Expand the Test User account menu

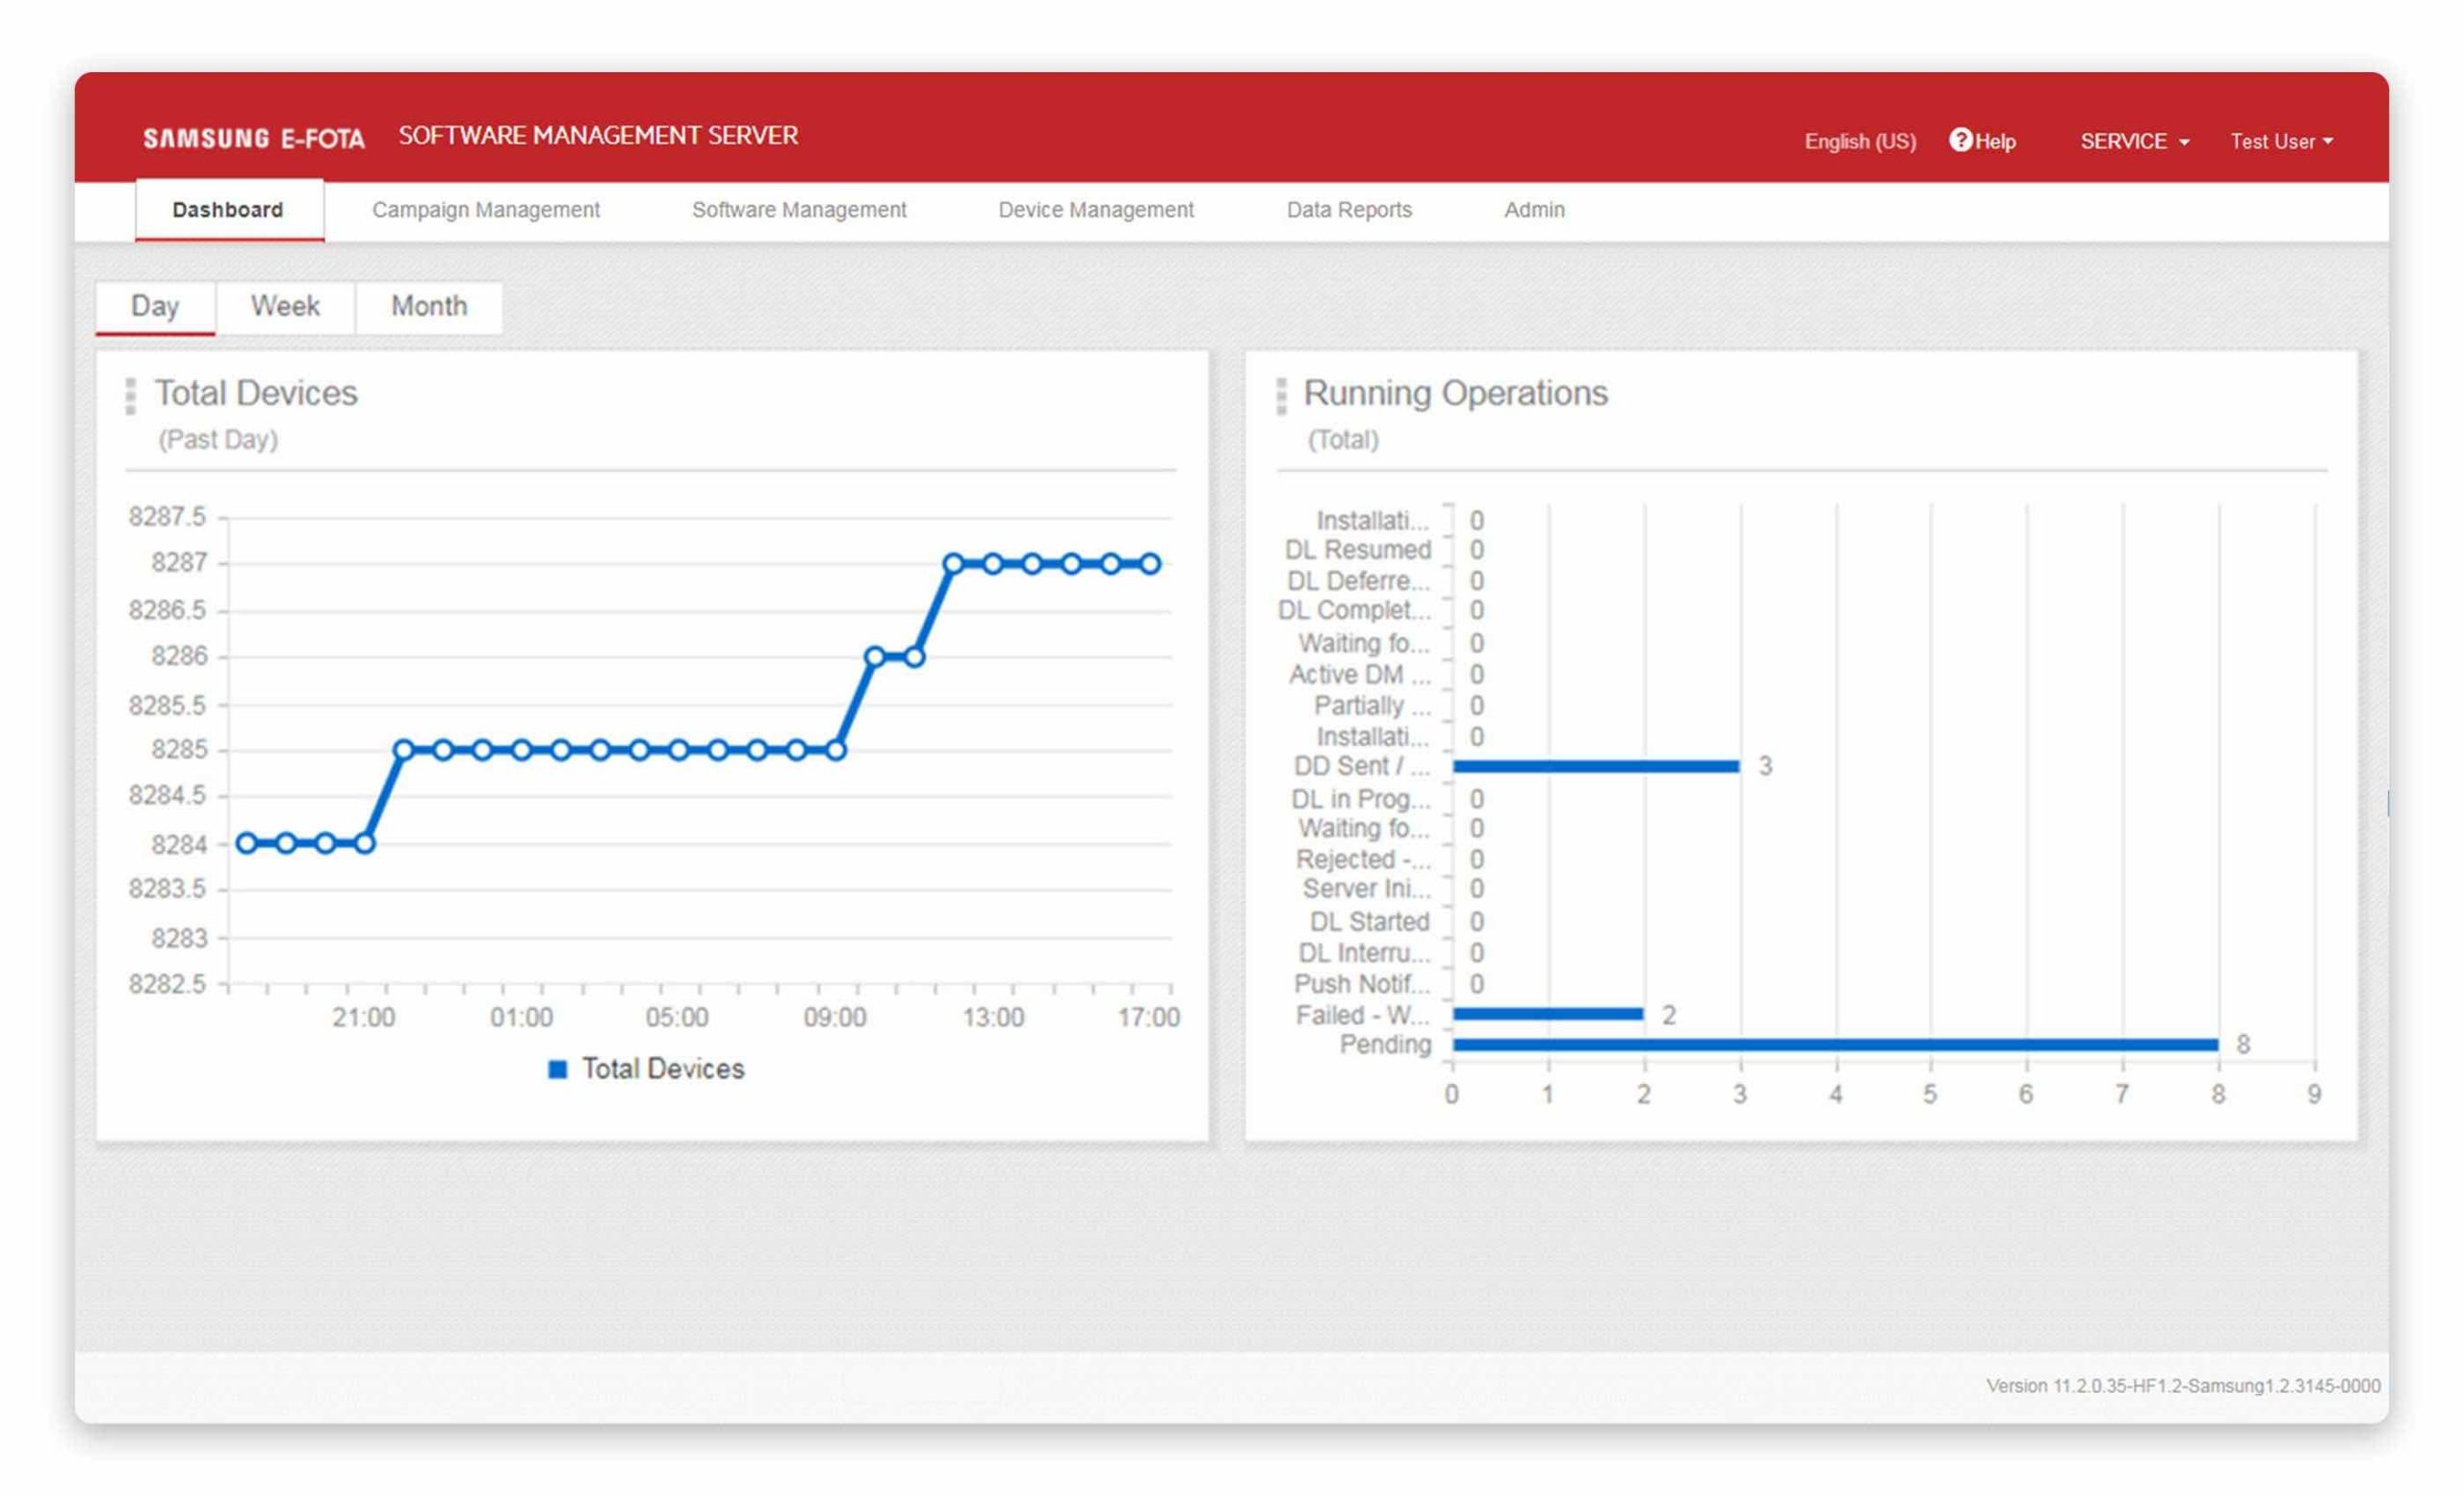point(2280,141)
